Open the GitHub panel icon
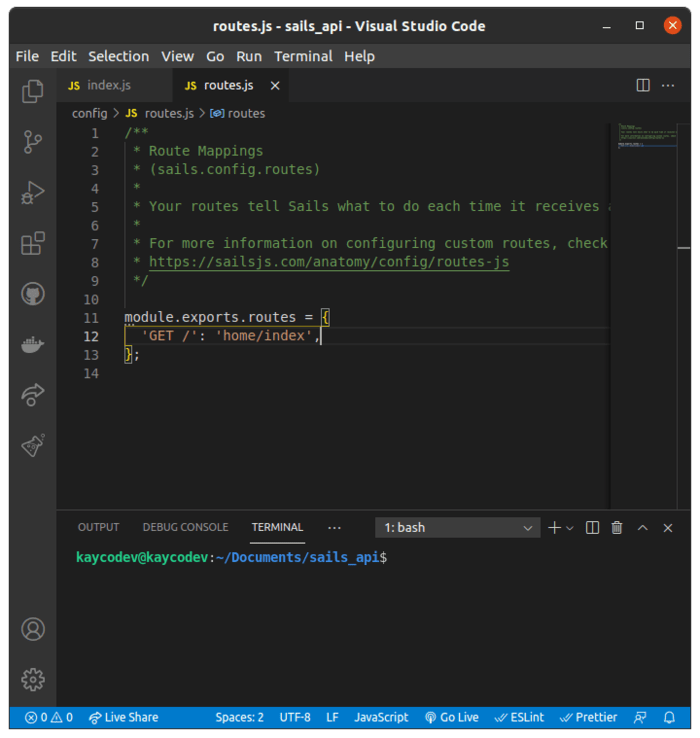 tap(32, 294)
